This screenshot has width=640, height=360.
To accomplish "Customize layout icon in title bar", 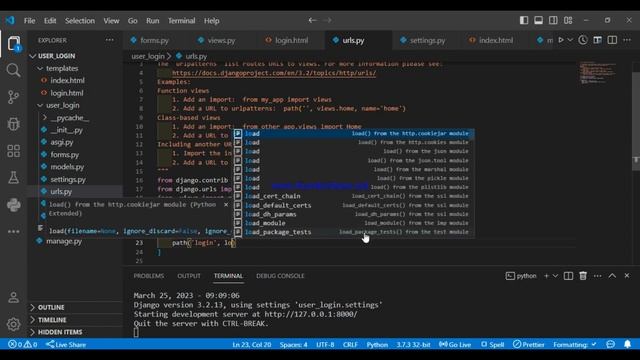I will [568, 20].
